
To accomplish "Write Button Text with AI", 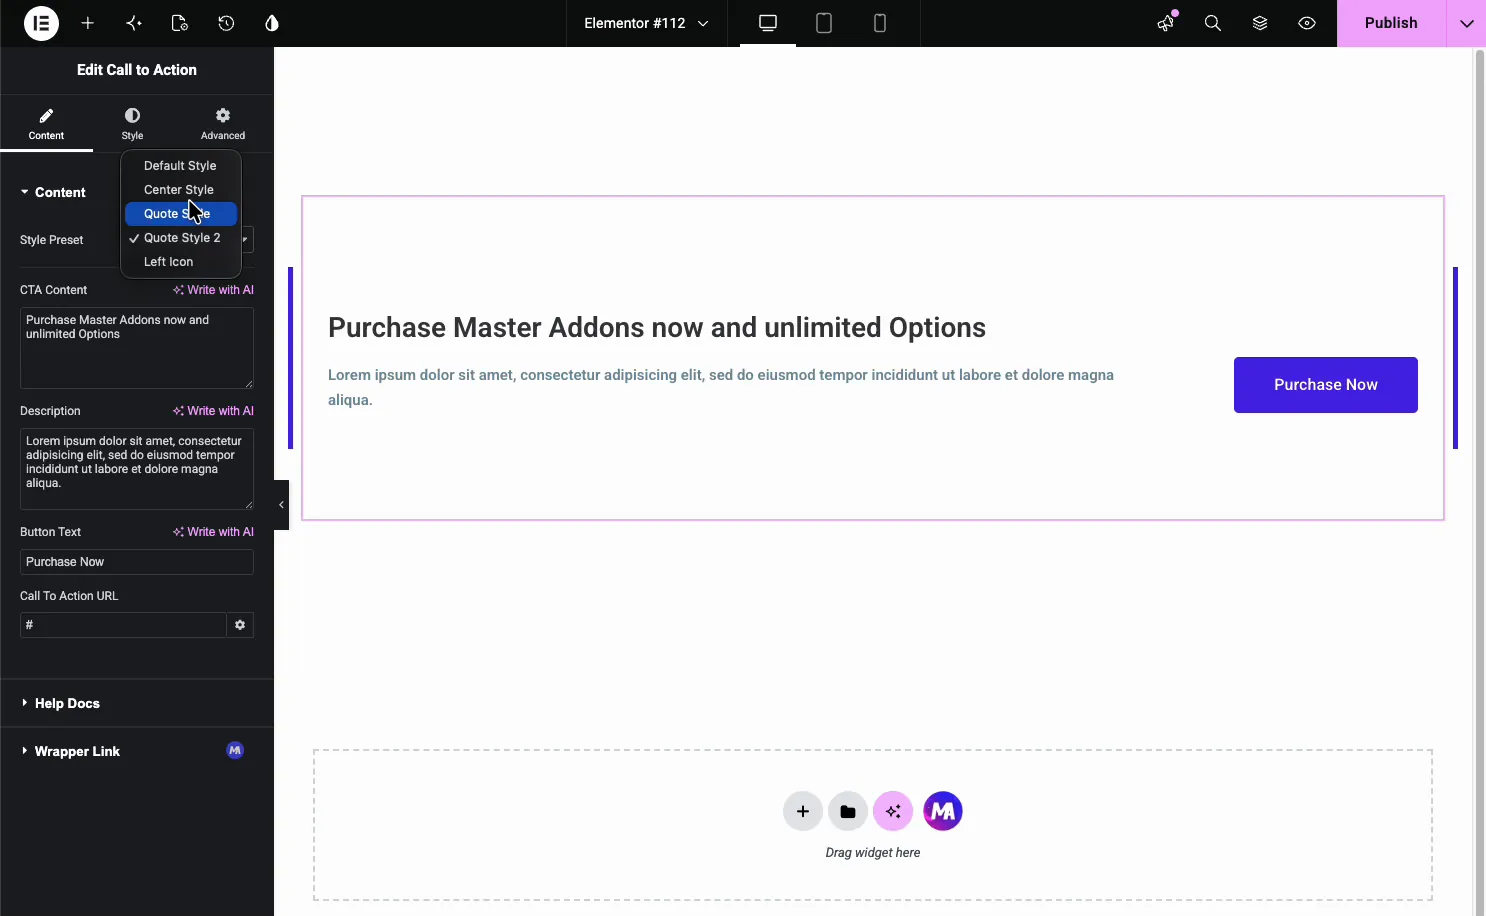I will point(213,532).
